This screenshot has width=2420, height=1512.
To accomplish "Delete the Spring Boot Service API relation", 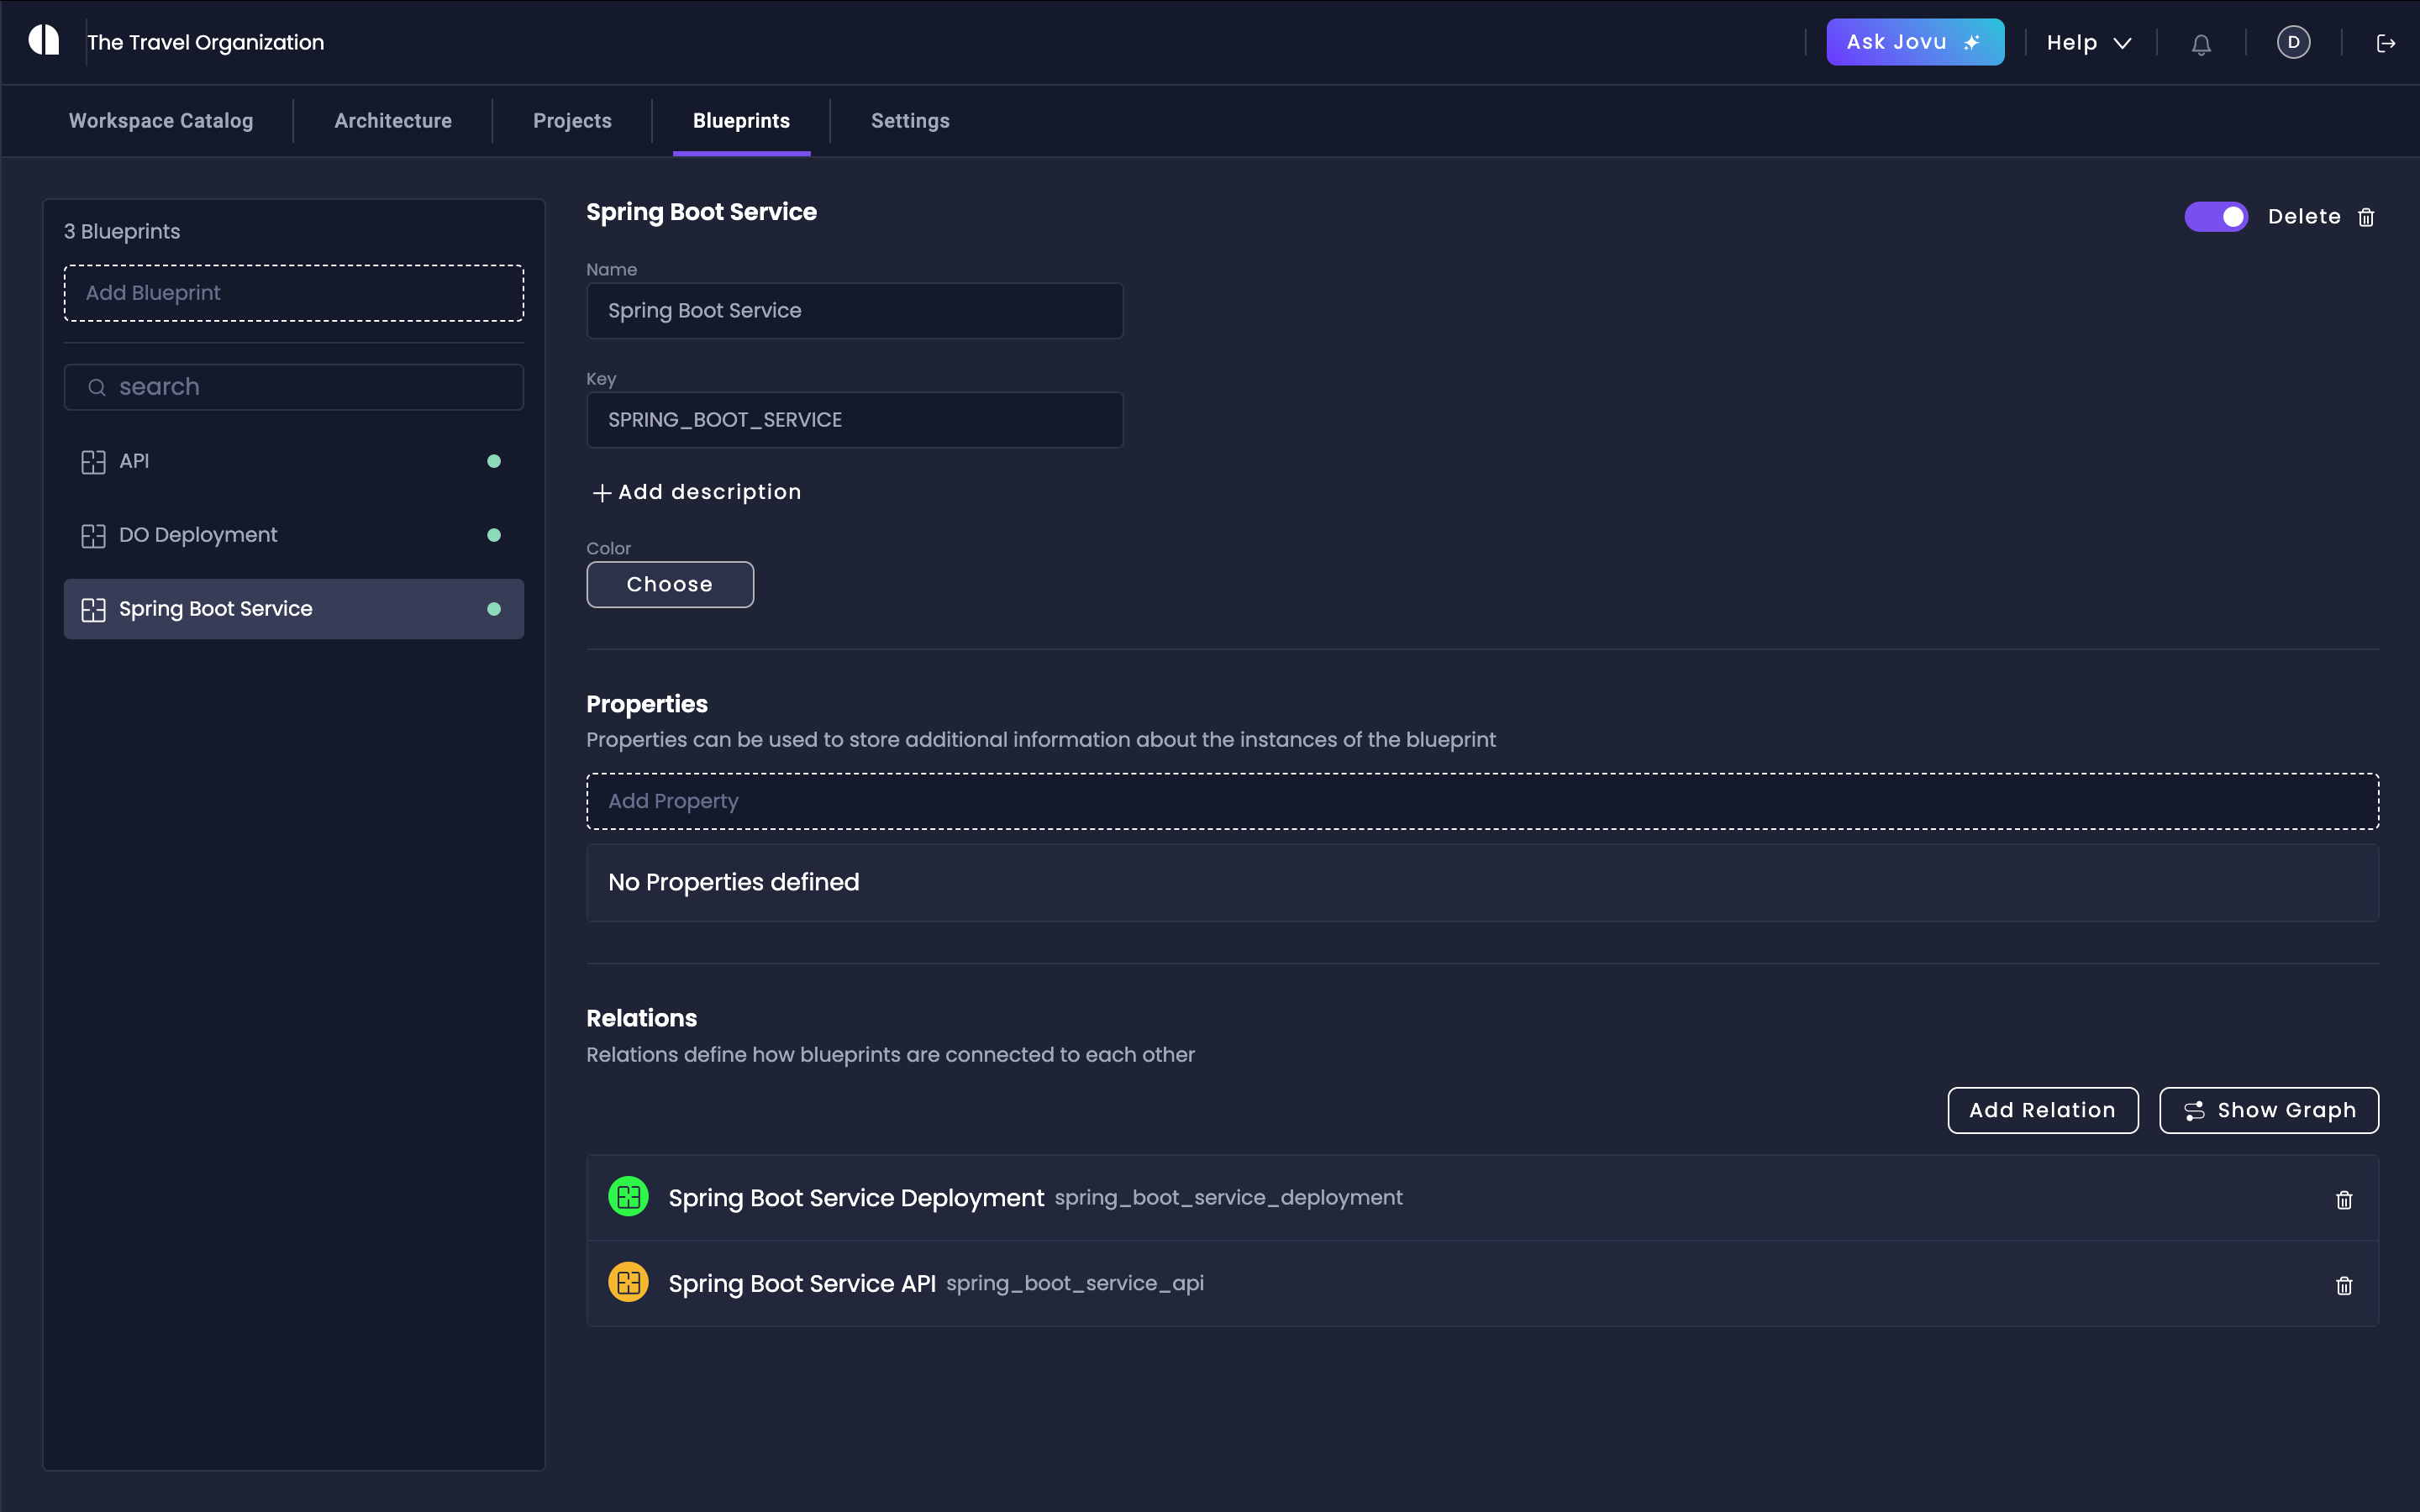I will click(2343, 1285).
